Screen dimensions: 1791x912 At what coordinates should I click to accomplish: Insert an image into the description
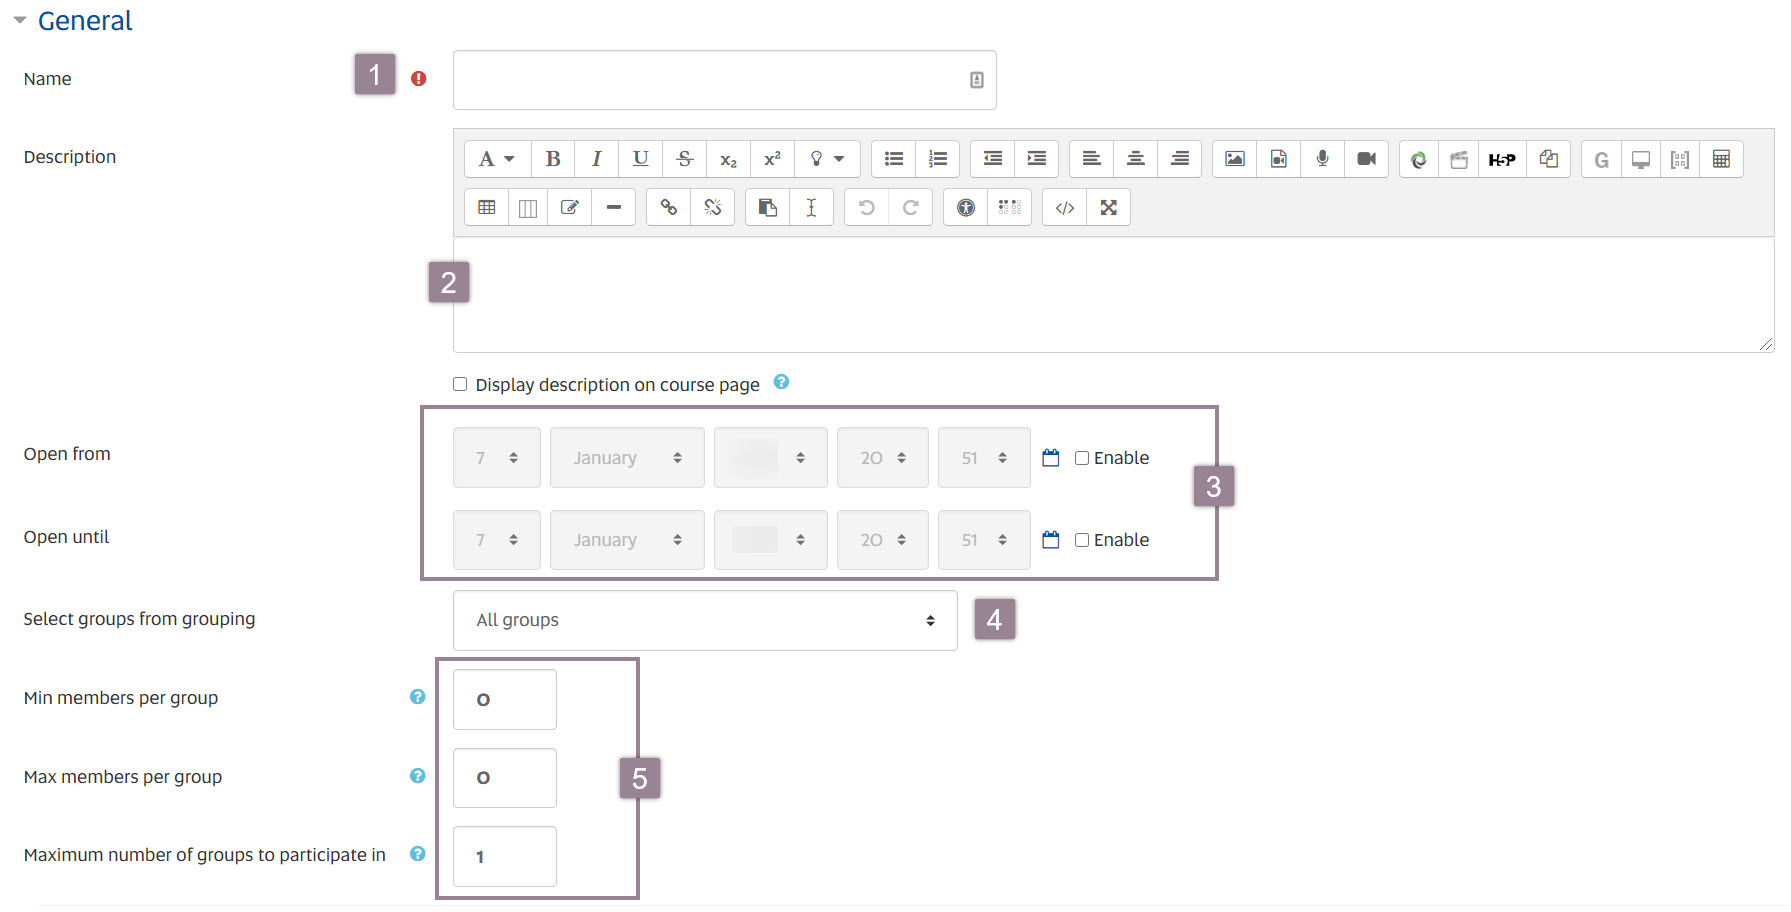(x=1233, y=158)
